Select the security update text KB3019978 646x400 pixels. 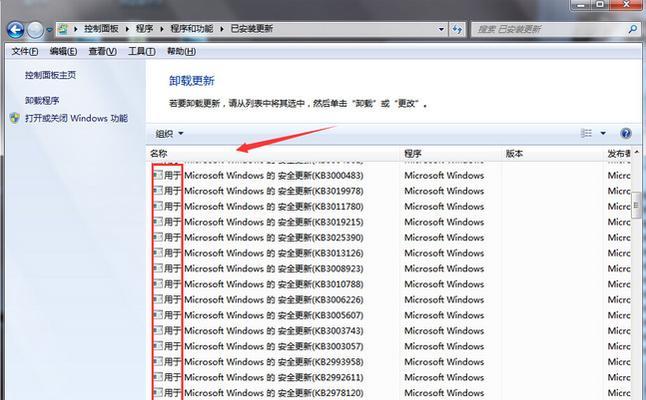(264, 191)
